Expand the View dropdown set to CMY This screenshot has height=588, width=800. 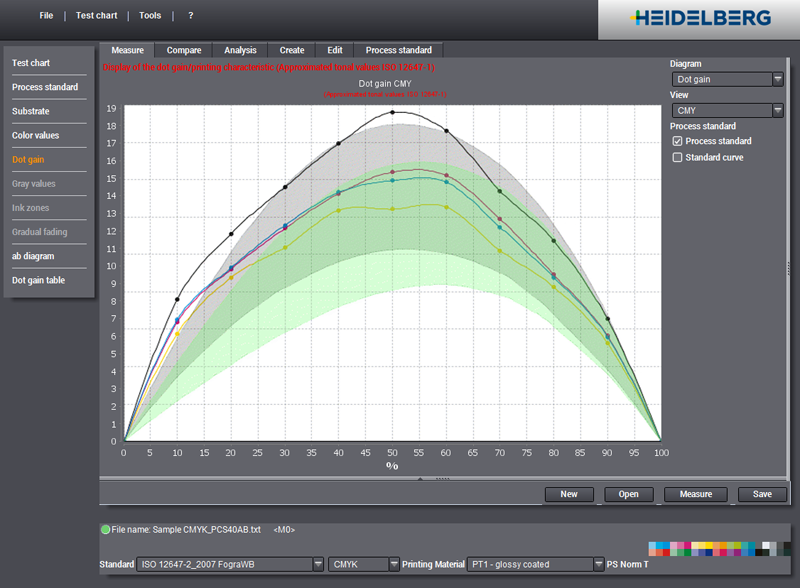[x=728, y=110]
